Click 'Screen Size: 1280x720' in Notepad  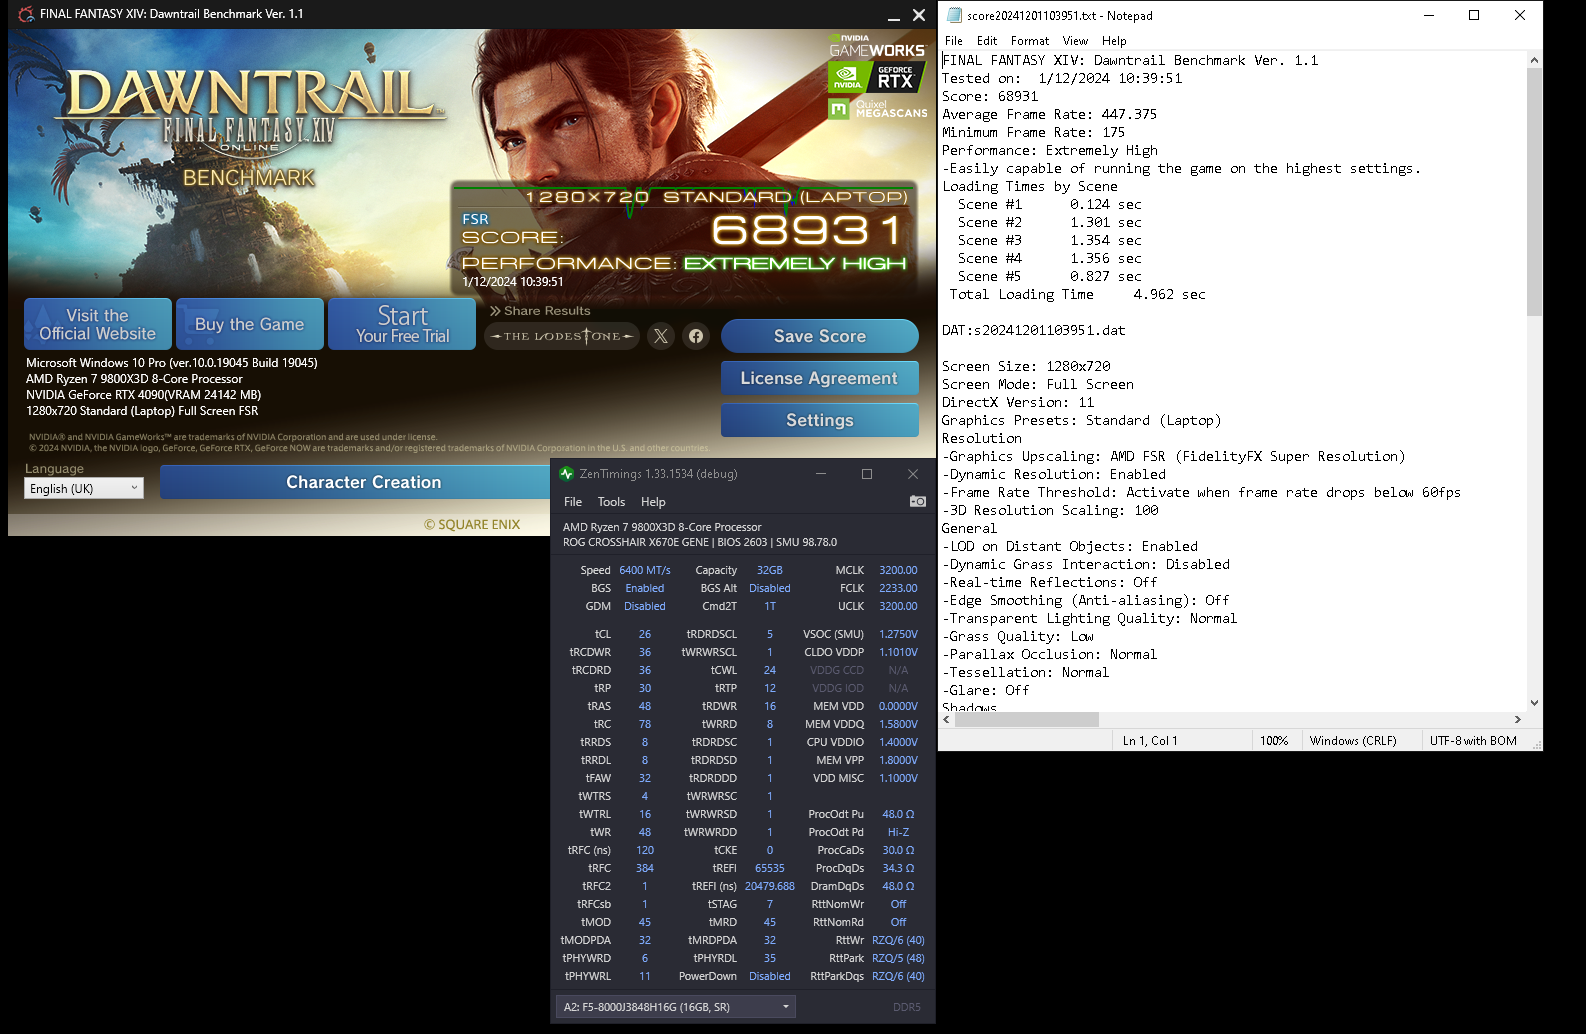point(1026,366)
